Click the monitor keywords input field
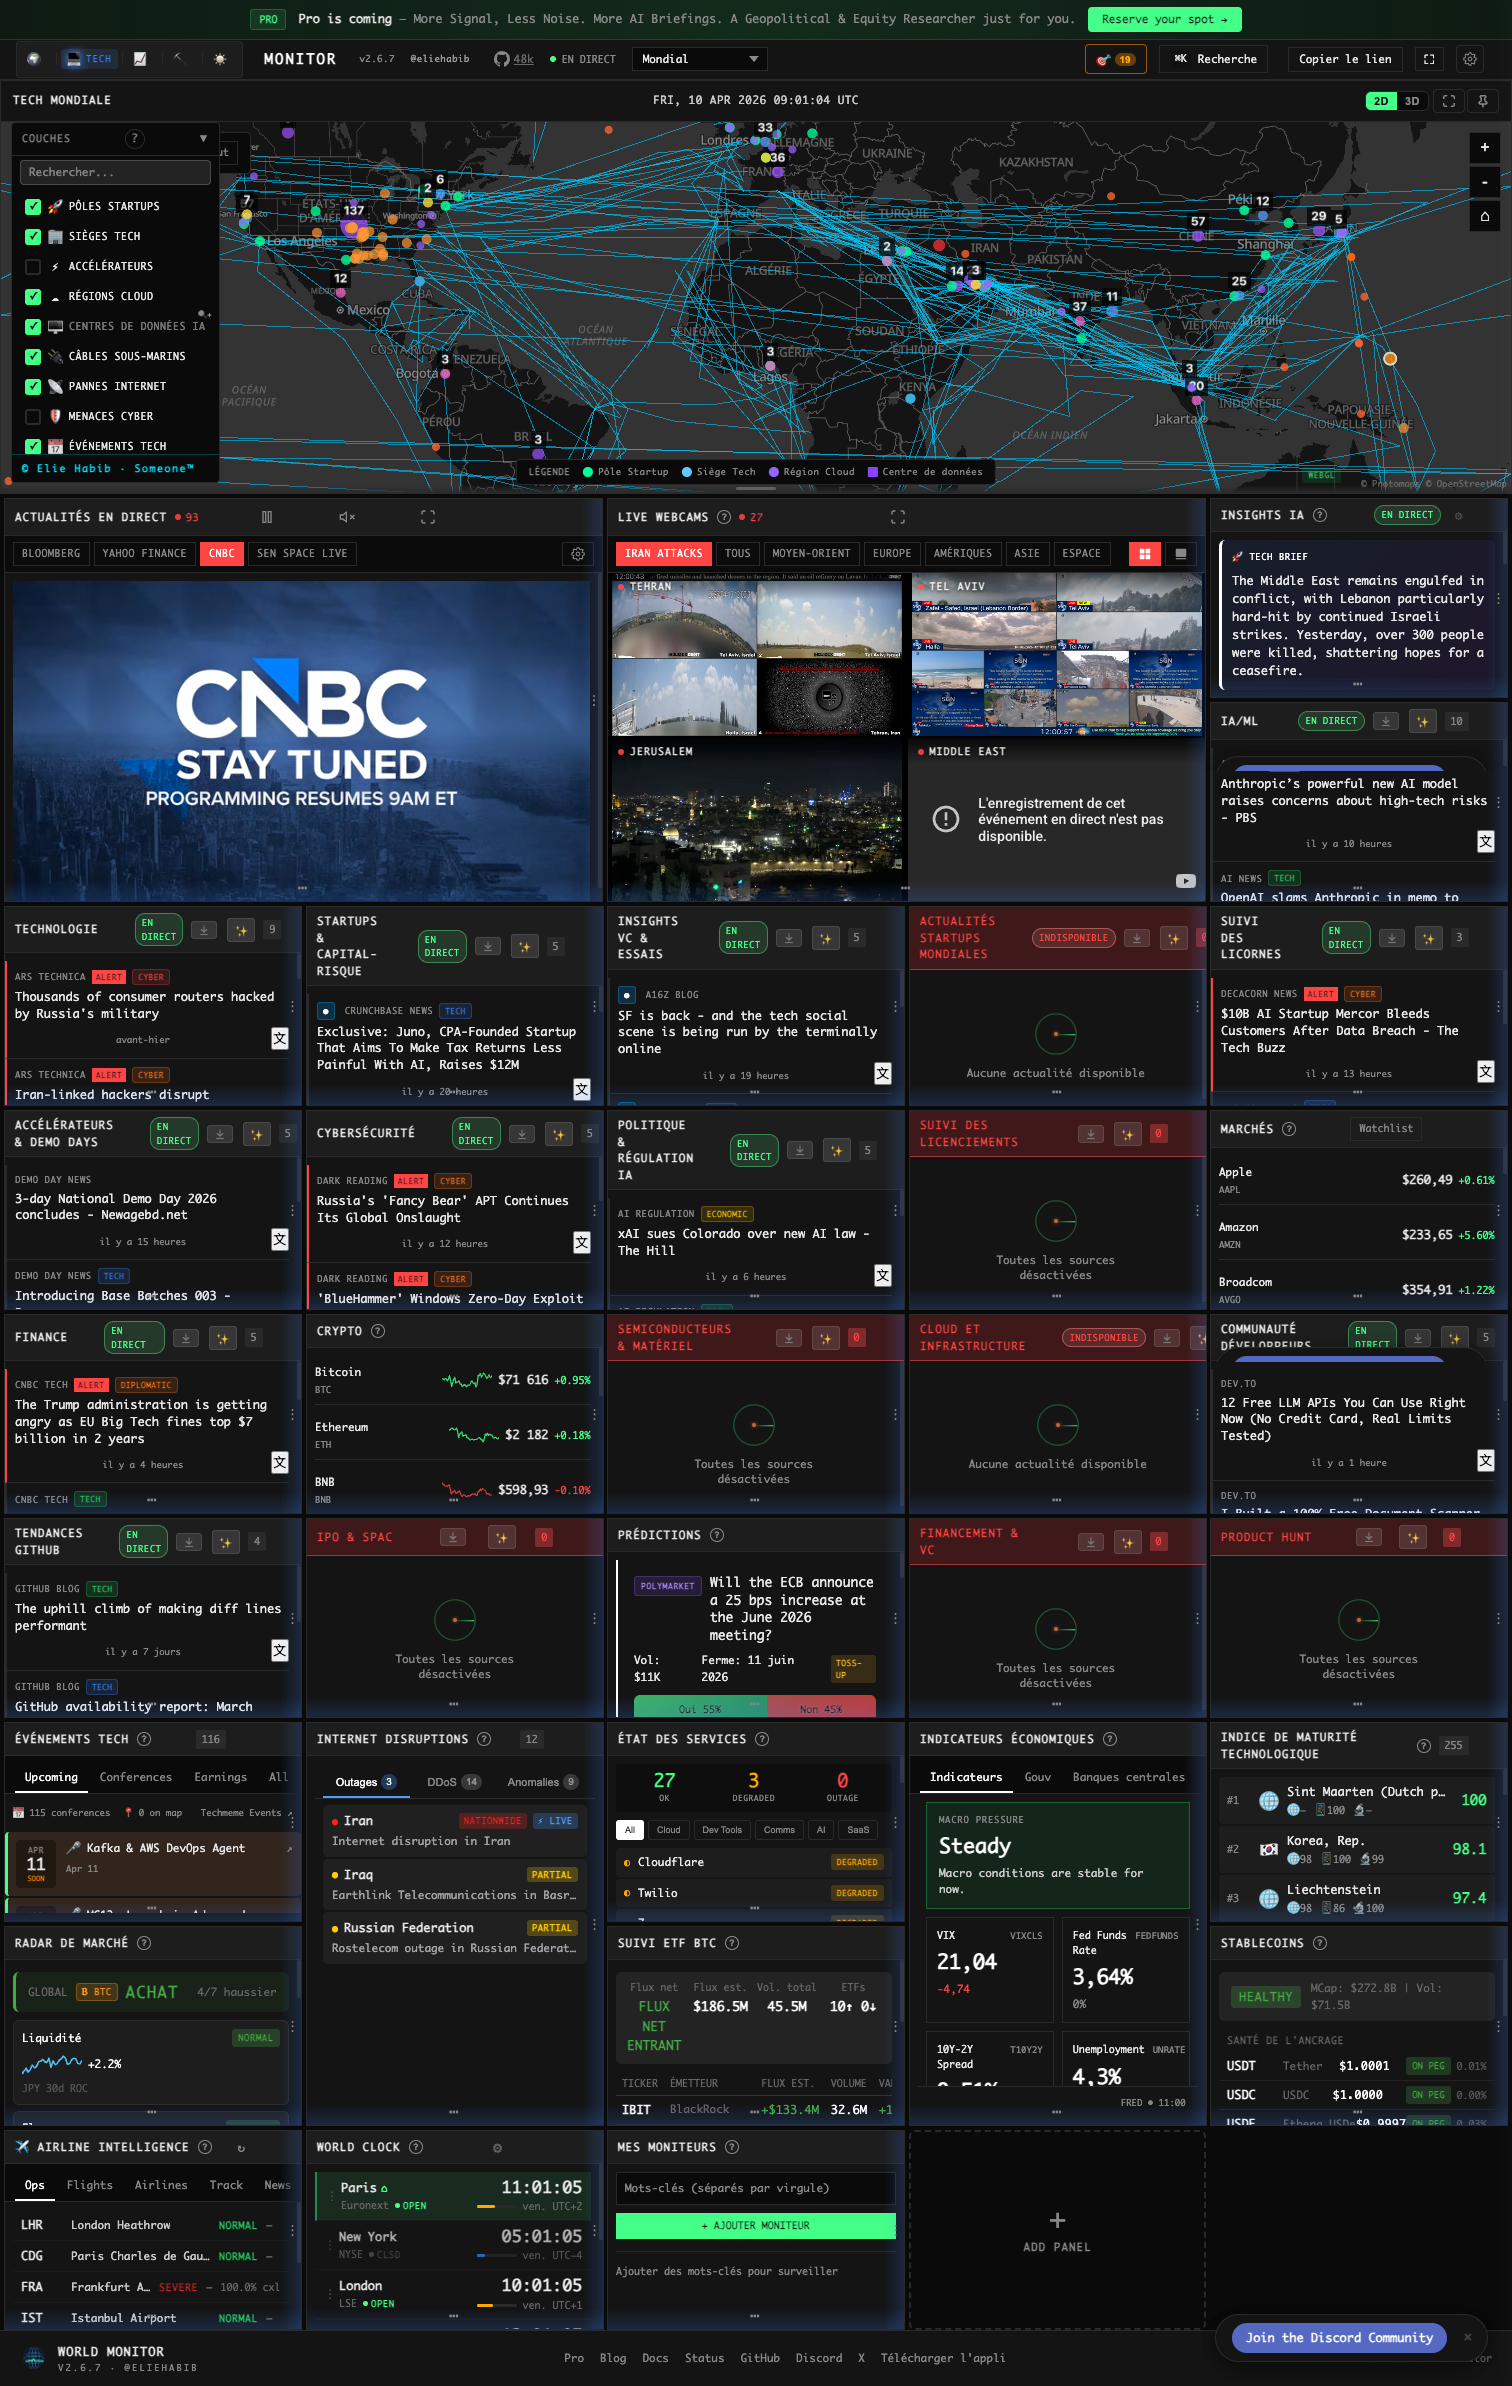 (755, 2188)
